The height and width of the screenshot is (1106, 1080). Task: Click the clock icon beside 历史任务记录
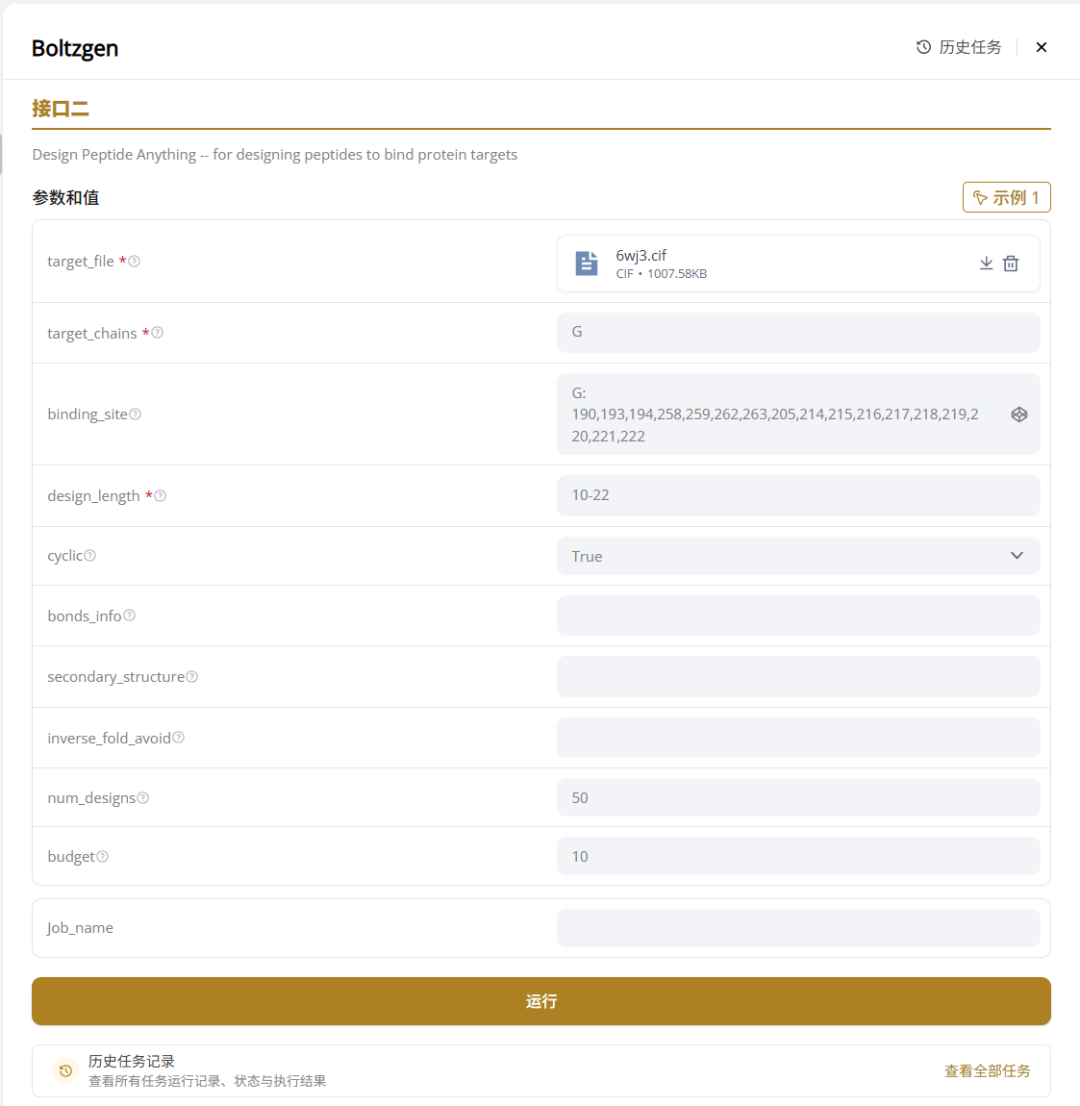point(64,1070)
